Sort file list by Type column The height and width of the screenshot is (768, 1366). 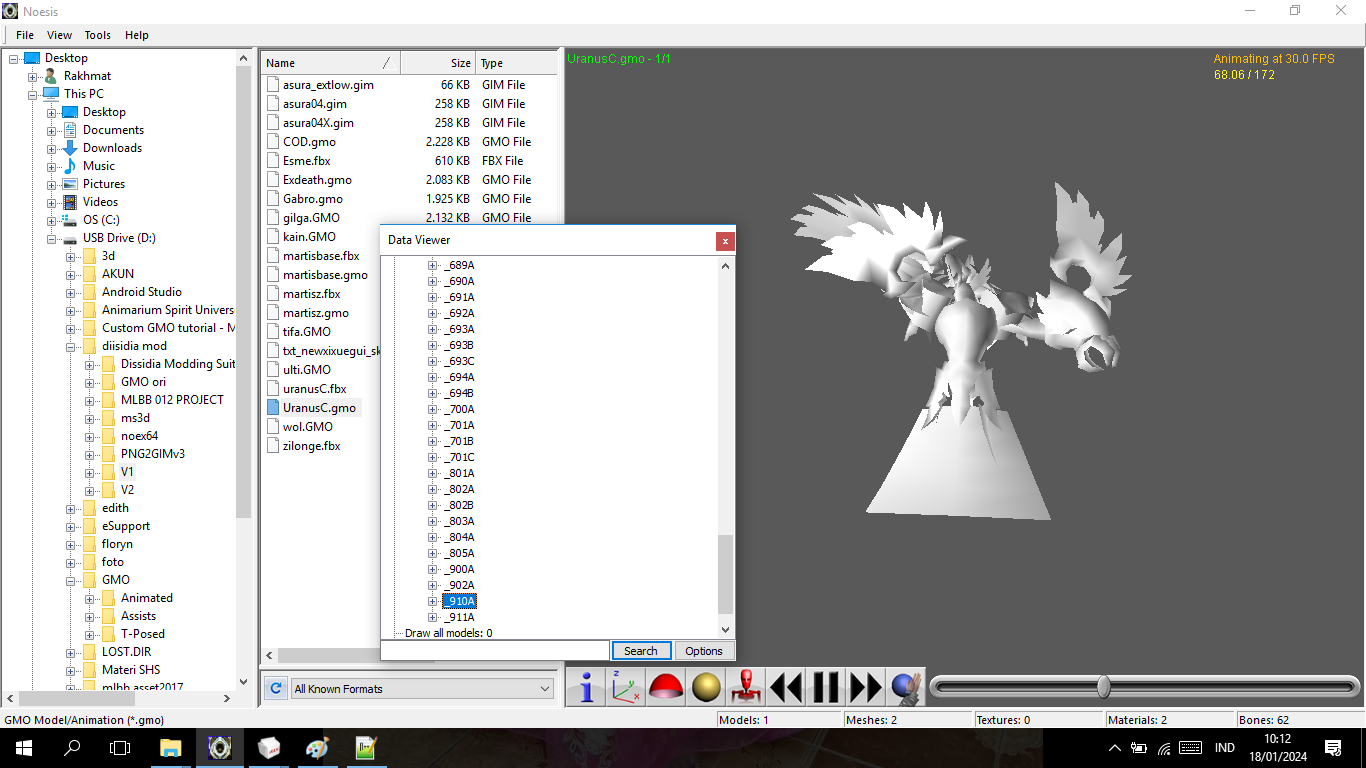[516, 63]
